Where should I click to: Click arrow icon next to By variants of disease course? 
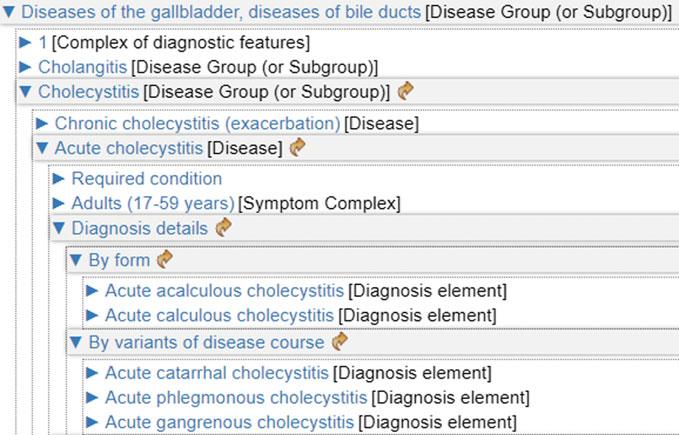(x=340, y=342)
